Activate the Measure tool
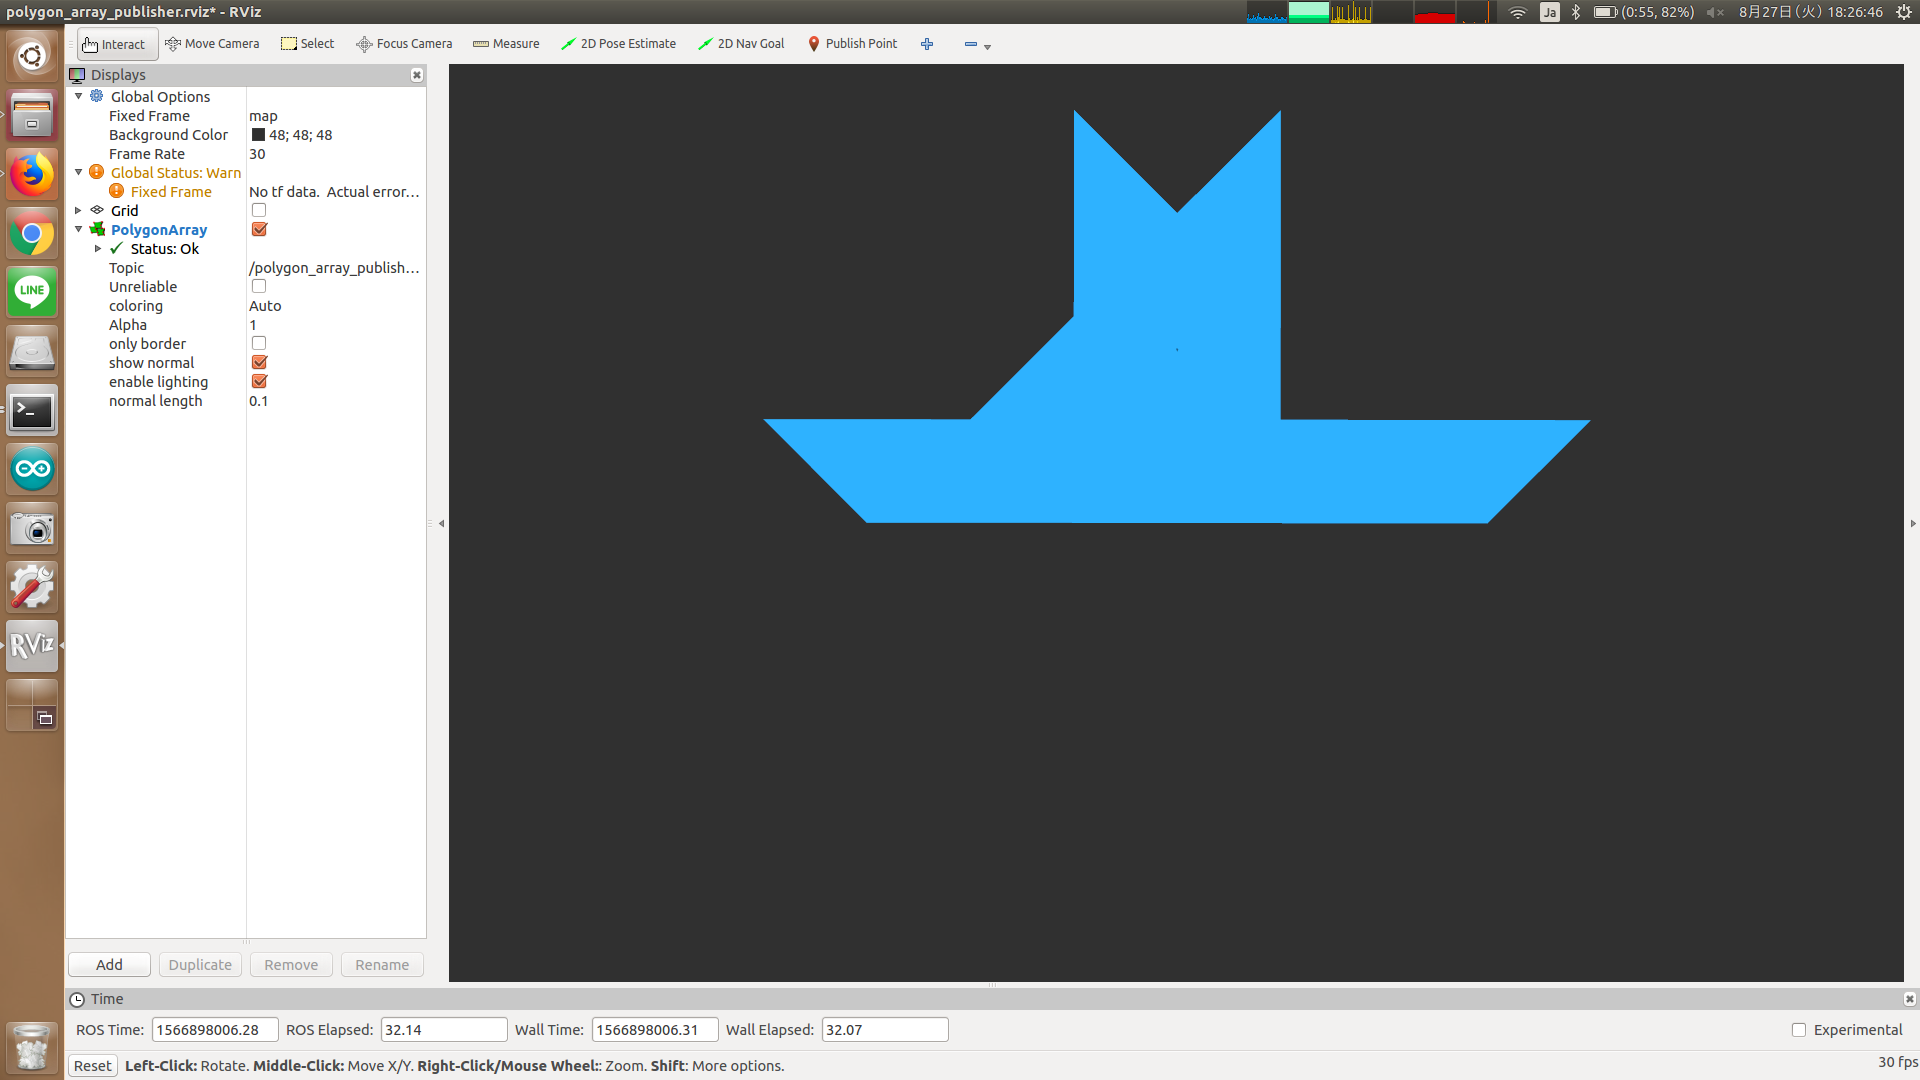1920x1080 pixels. (x=506, y=44)
